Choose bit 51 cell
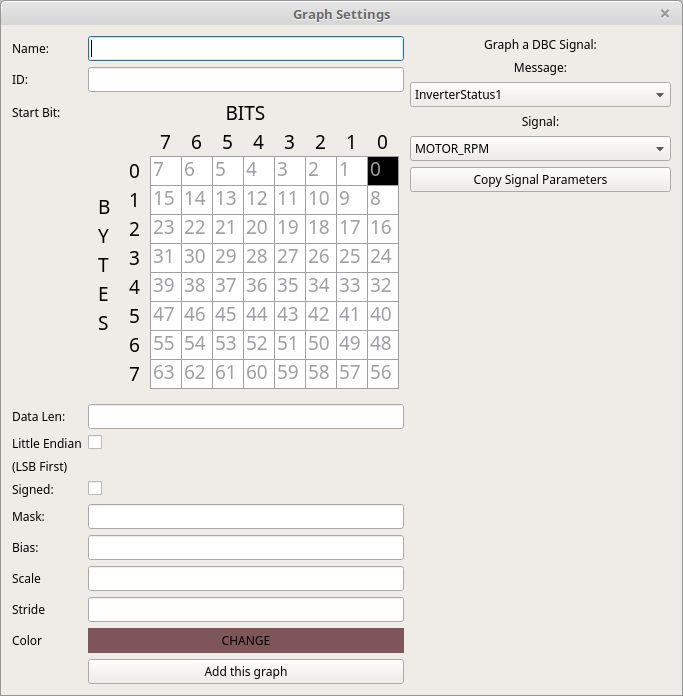The height and width of the screenshot is (696, 683). [x=290, y=345]
